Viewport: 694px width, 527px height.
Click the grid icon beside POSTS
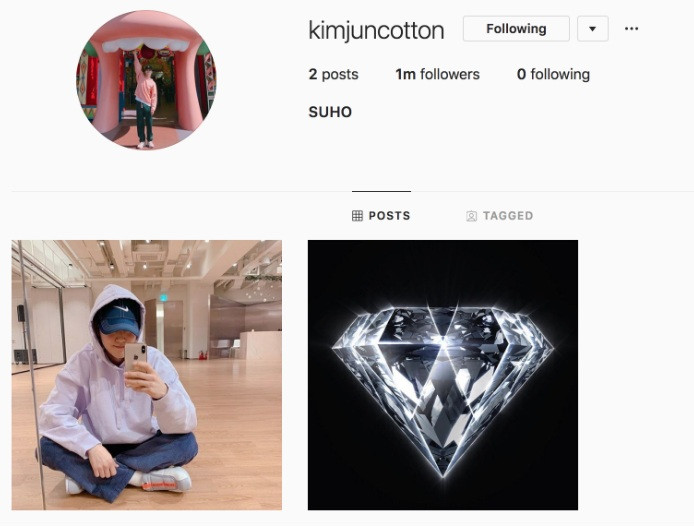click(x=357, y=215)
